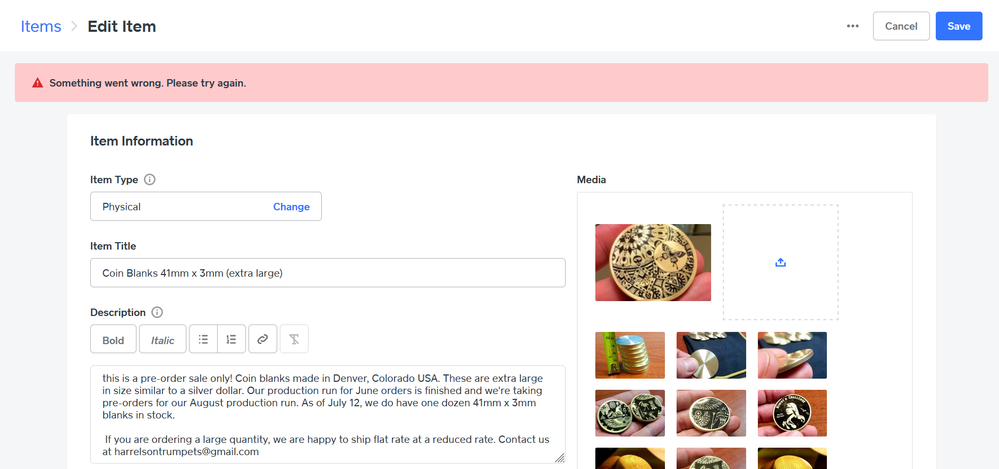Add a hyperlink using the link icon
Screen dimensions: 999x469
262,339
